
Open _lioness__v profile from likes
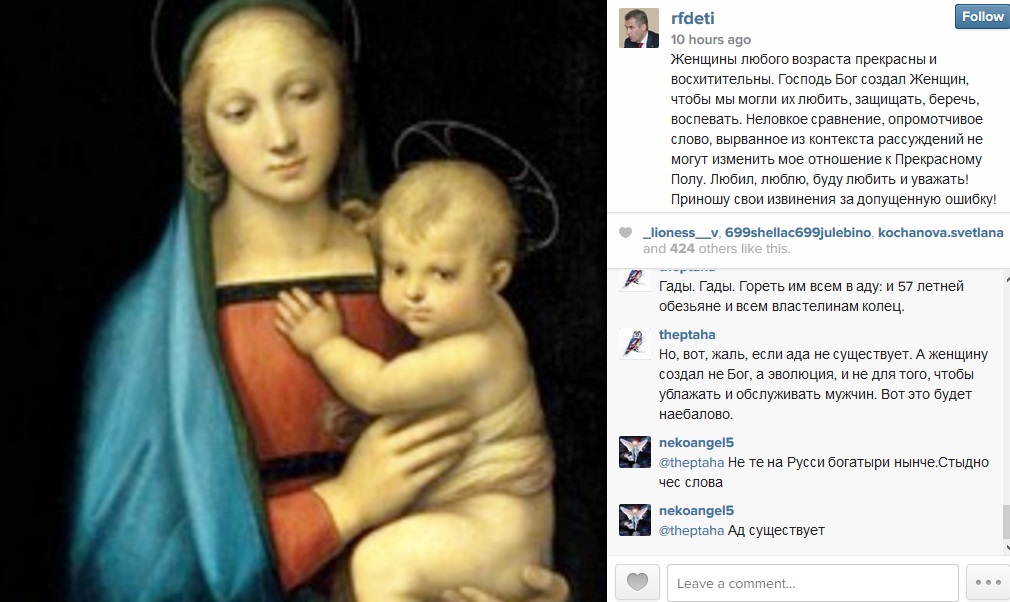[x=680, y=232]
